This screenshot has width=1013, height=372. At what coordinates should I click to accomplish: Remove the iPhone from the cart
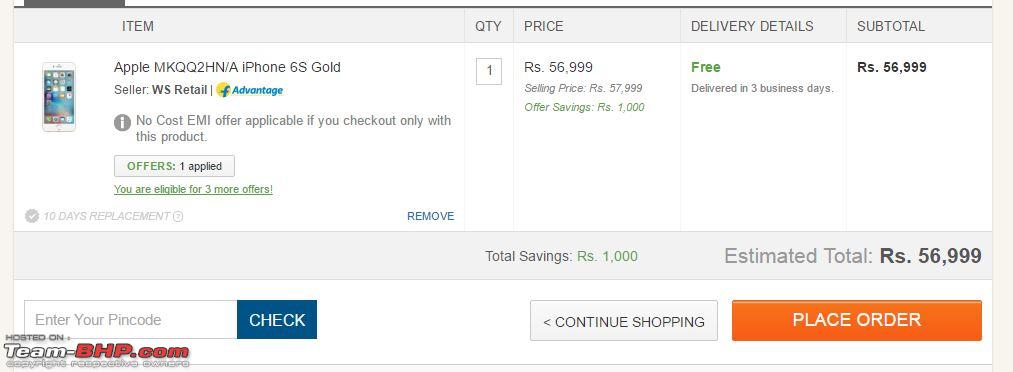(430, 216)
